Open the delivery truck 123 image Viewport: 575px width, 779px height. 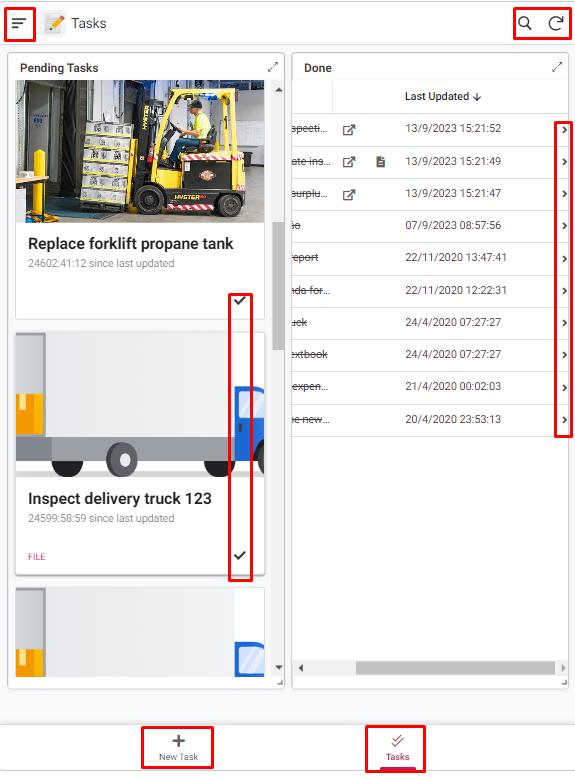coord(140,404)
